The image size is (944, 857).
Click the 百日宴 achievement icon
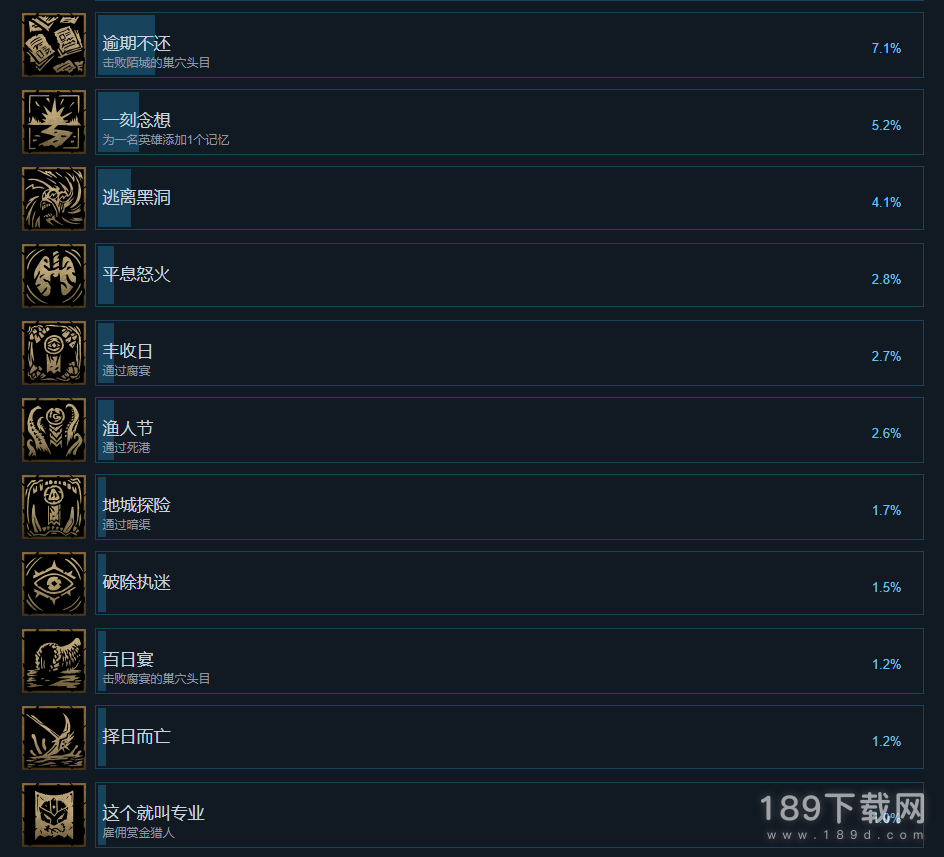point(54,661)
